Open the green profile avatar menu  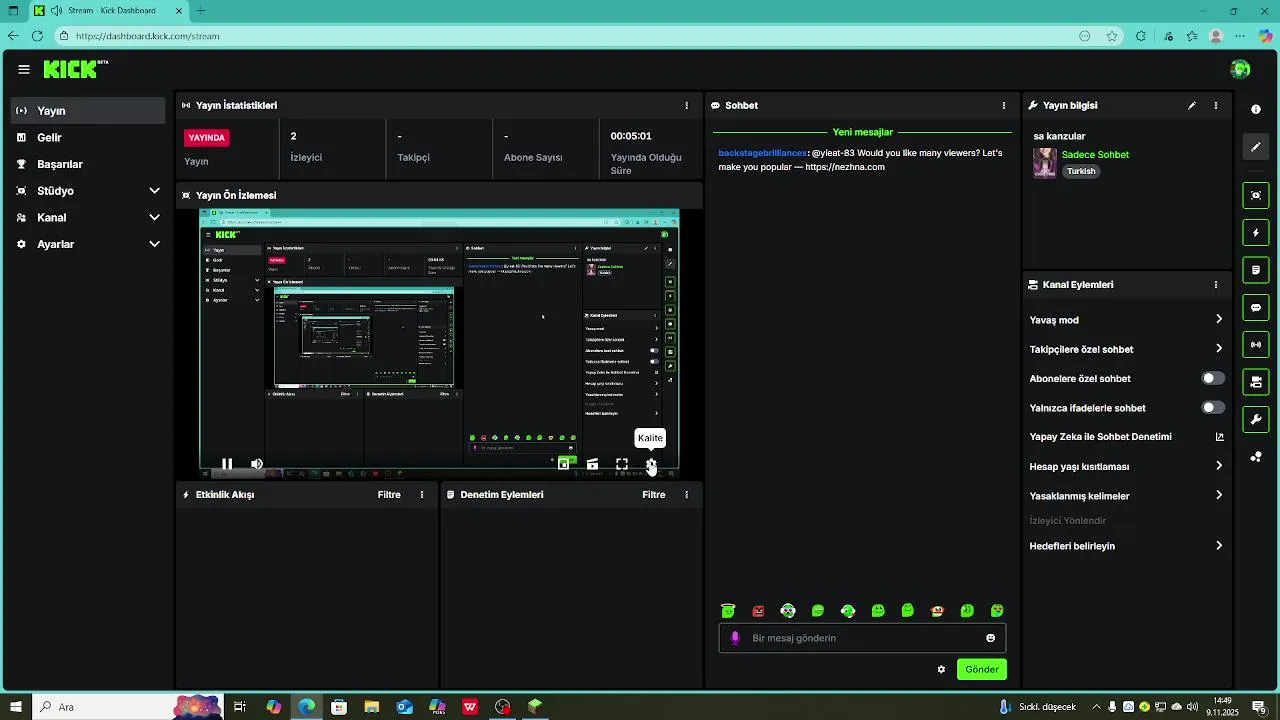(1240, 69)
